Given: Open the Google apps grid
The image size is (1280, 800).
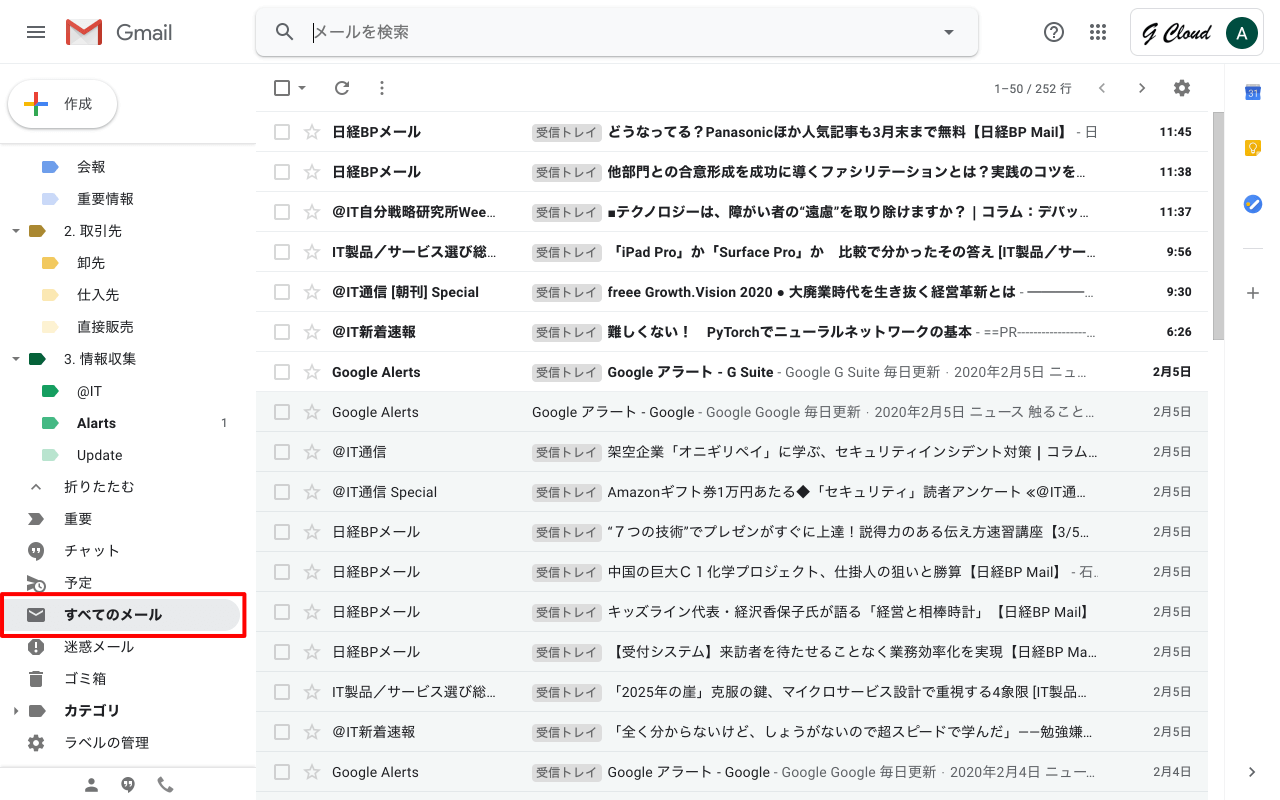Looking at the screenshot, I should click(1098, 32).
